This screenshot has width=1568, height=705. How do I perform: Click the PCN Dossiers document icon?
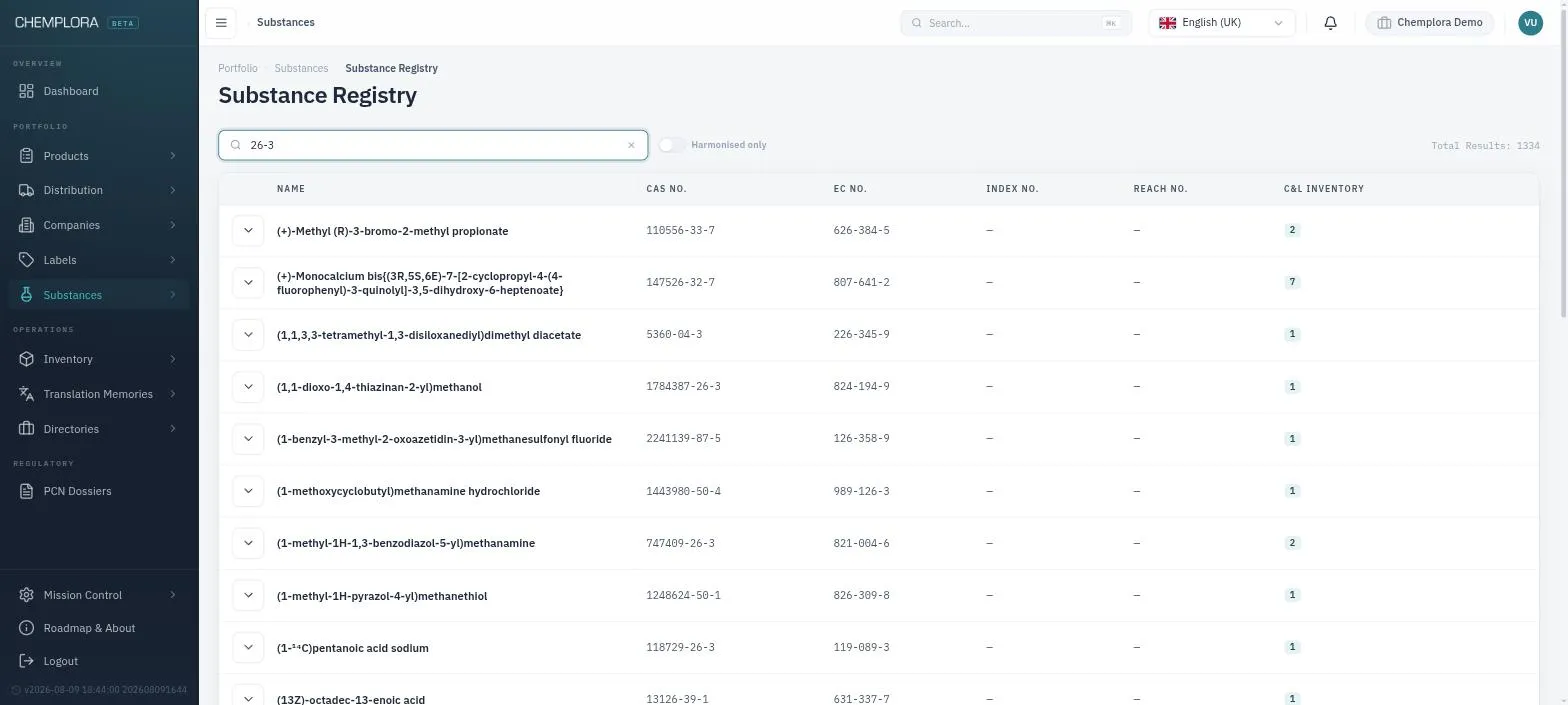pyautogui.click(x=26, y=491)
